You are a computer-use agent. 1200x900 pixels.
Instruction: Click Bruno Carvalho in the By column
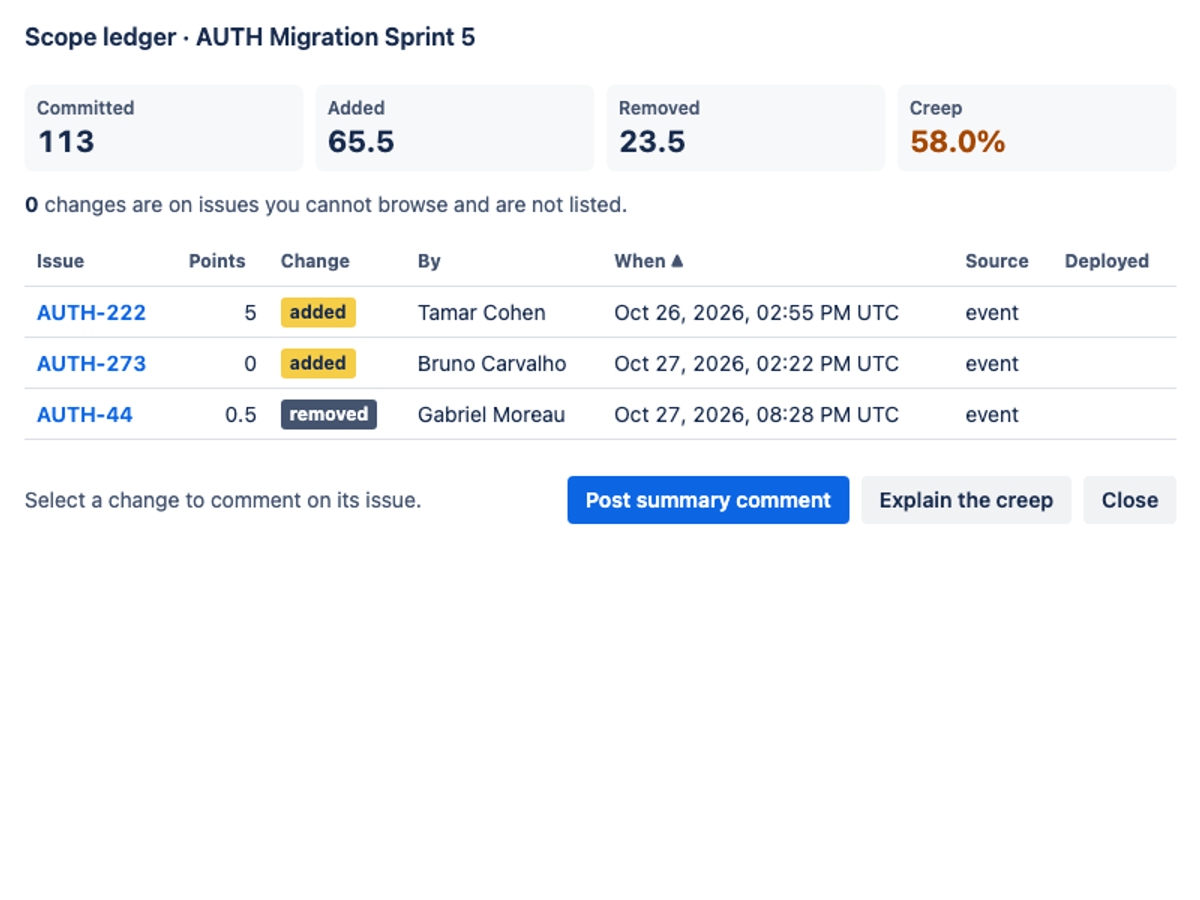click(x=492, y=364)
